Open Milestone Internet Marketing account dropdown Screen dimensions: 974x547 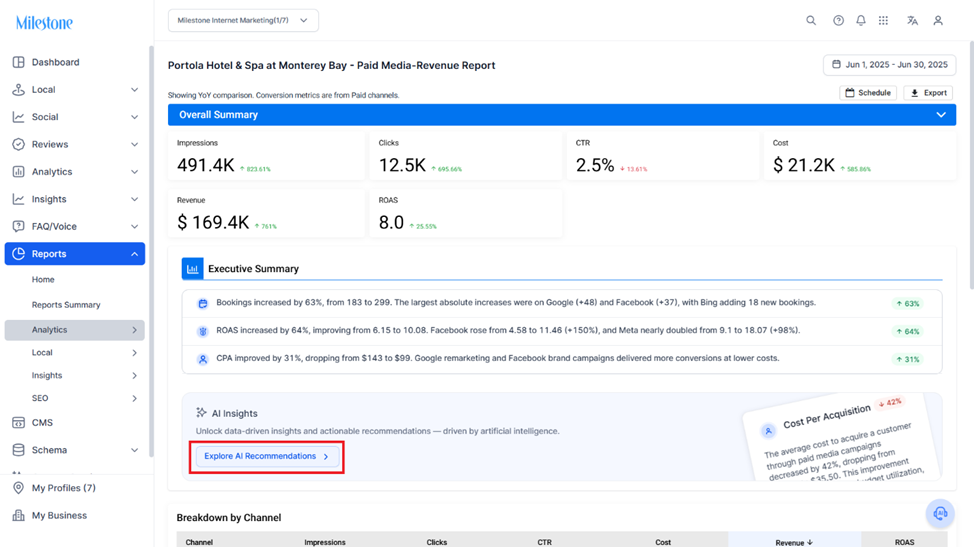pos(243,20)
